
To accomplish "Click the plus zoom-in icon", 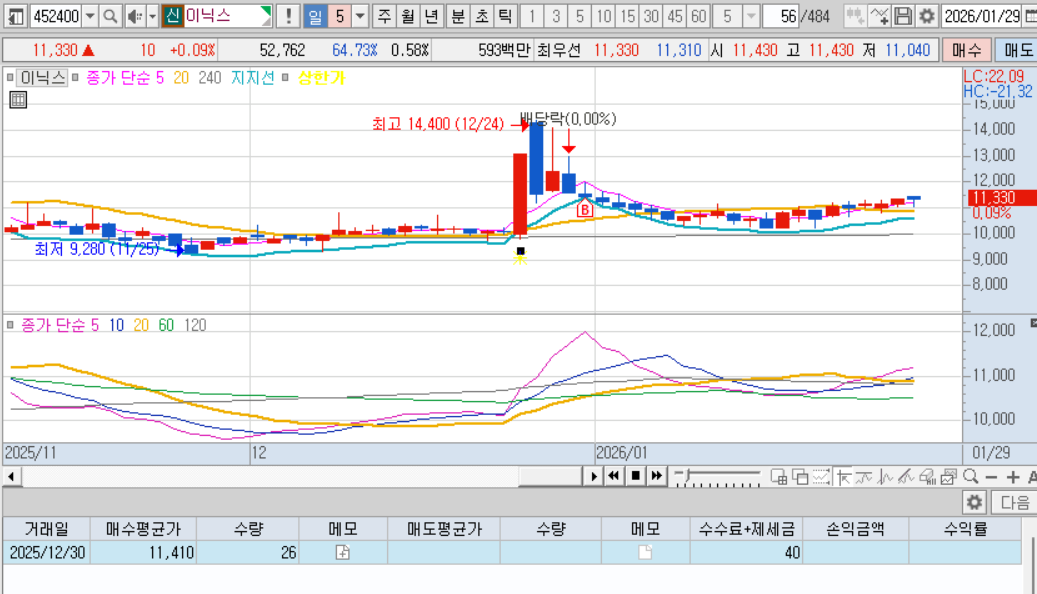I will tap(1013, 478).
